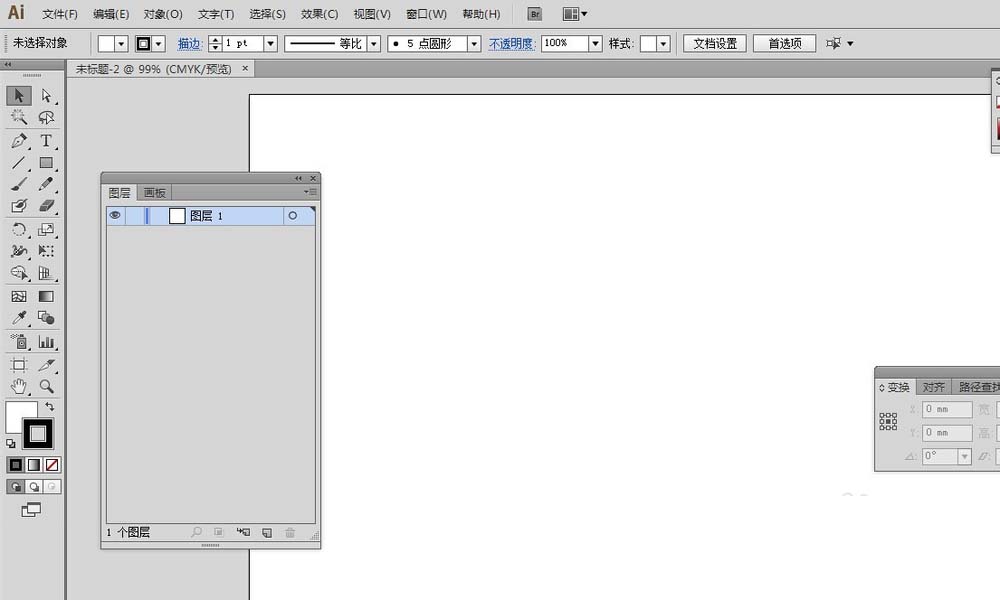Click the 描边 link
This screenshot has width=1000, height=600.
click(x=189, y=43)
